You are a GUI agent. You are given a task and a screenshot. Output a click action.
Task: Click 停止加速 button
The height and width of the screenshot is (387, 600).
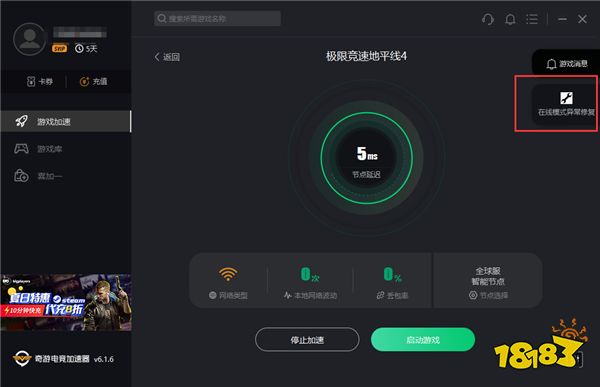(307, 340)
